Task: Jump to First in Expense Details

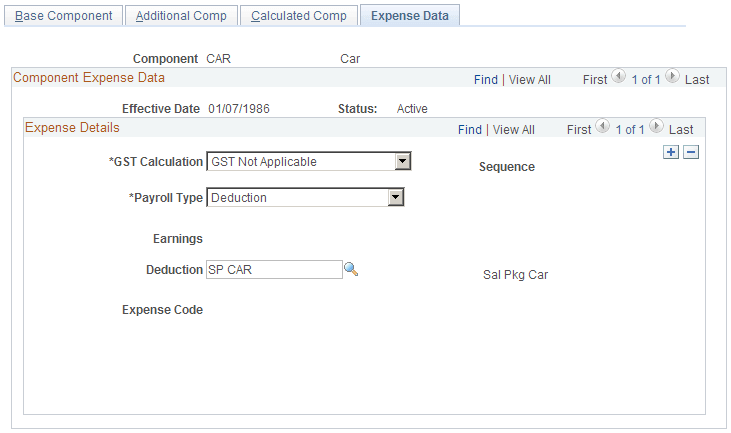Action: 579,130
